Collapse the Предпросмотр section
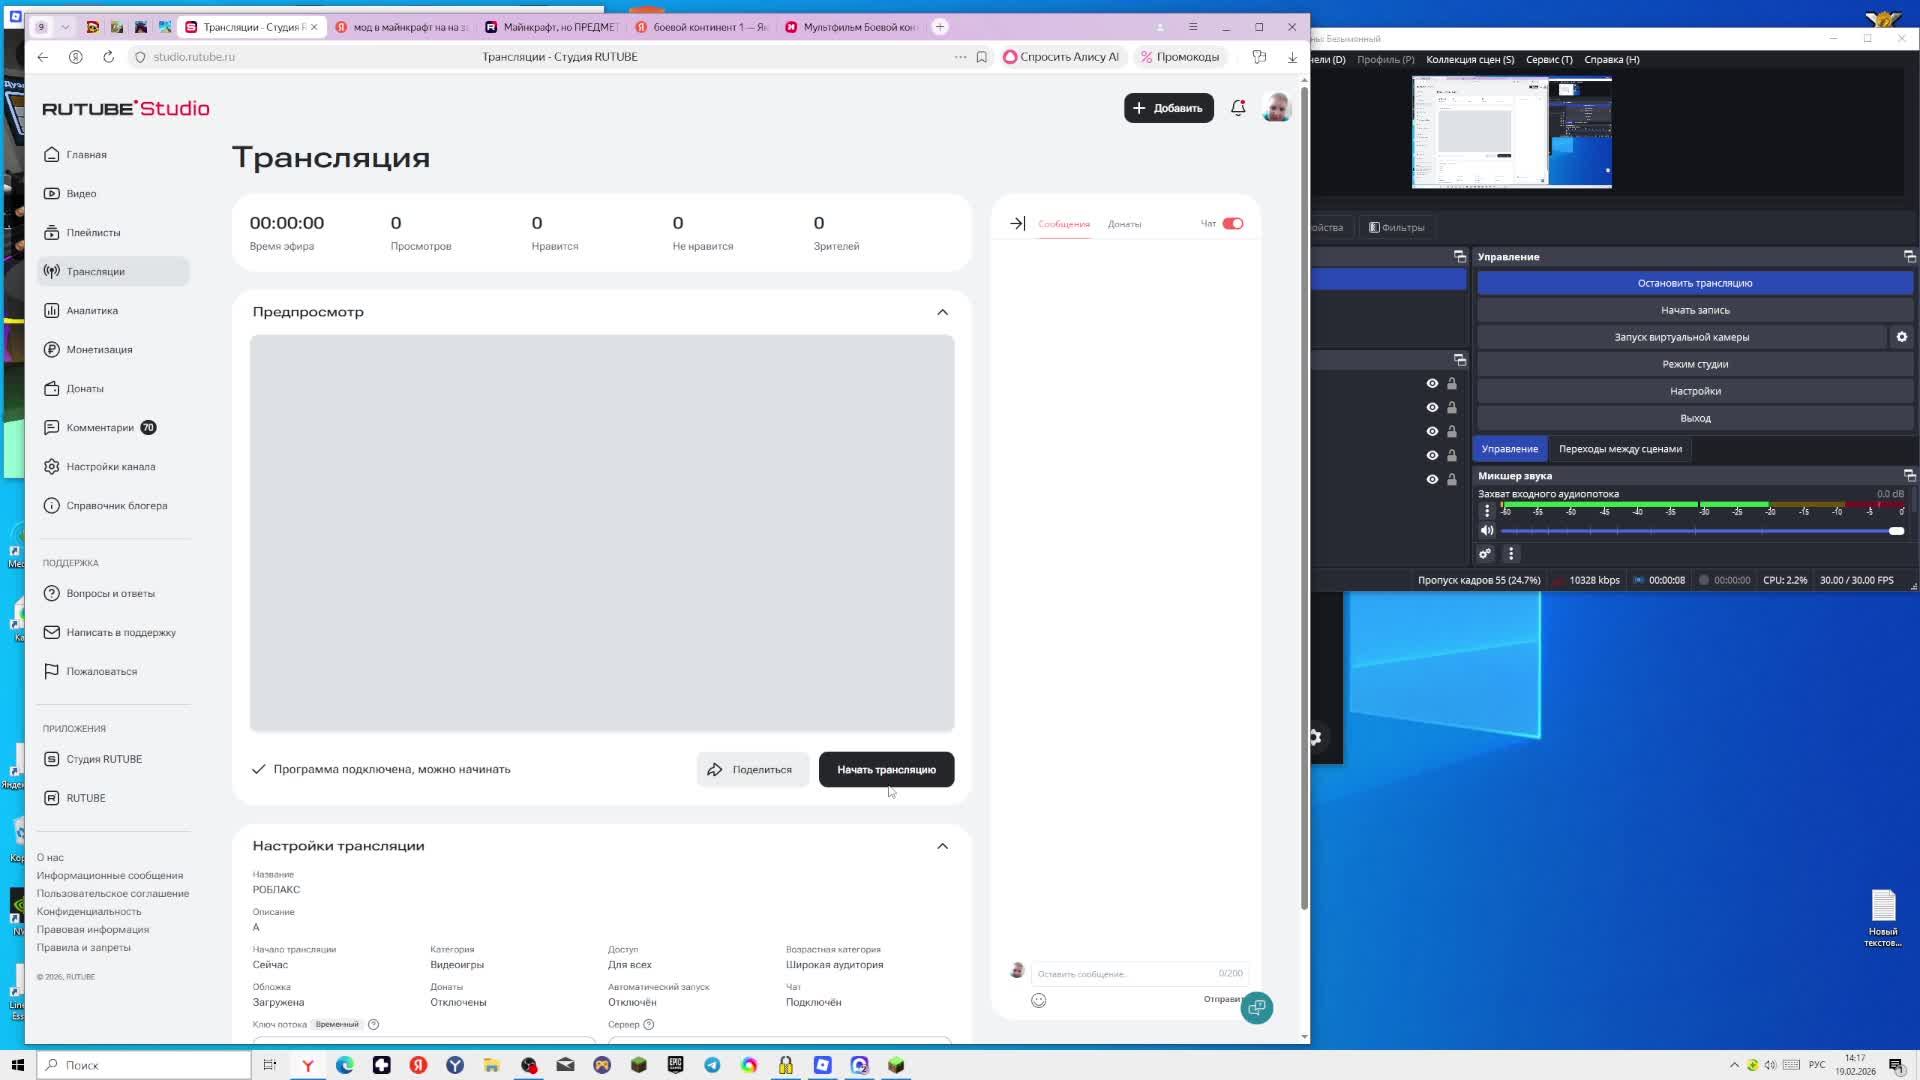 [942, 312]
